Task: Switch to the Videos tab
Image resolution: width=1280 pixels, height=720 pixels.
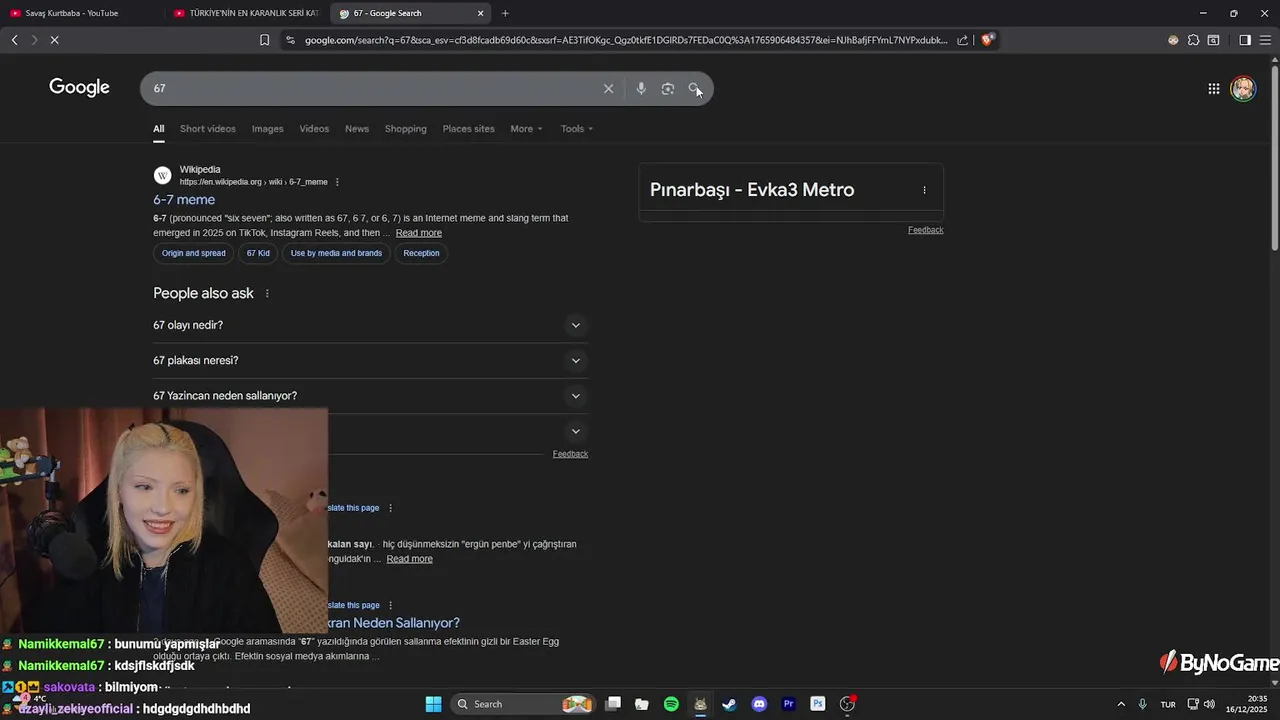Action: [x=314, y=129]
